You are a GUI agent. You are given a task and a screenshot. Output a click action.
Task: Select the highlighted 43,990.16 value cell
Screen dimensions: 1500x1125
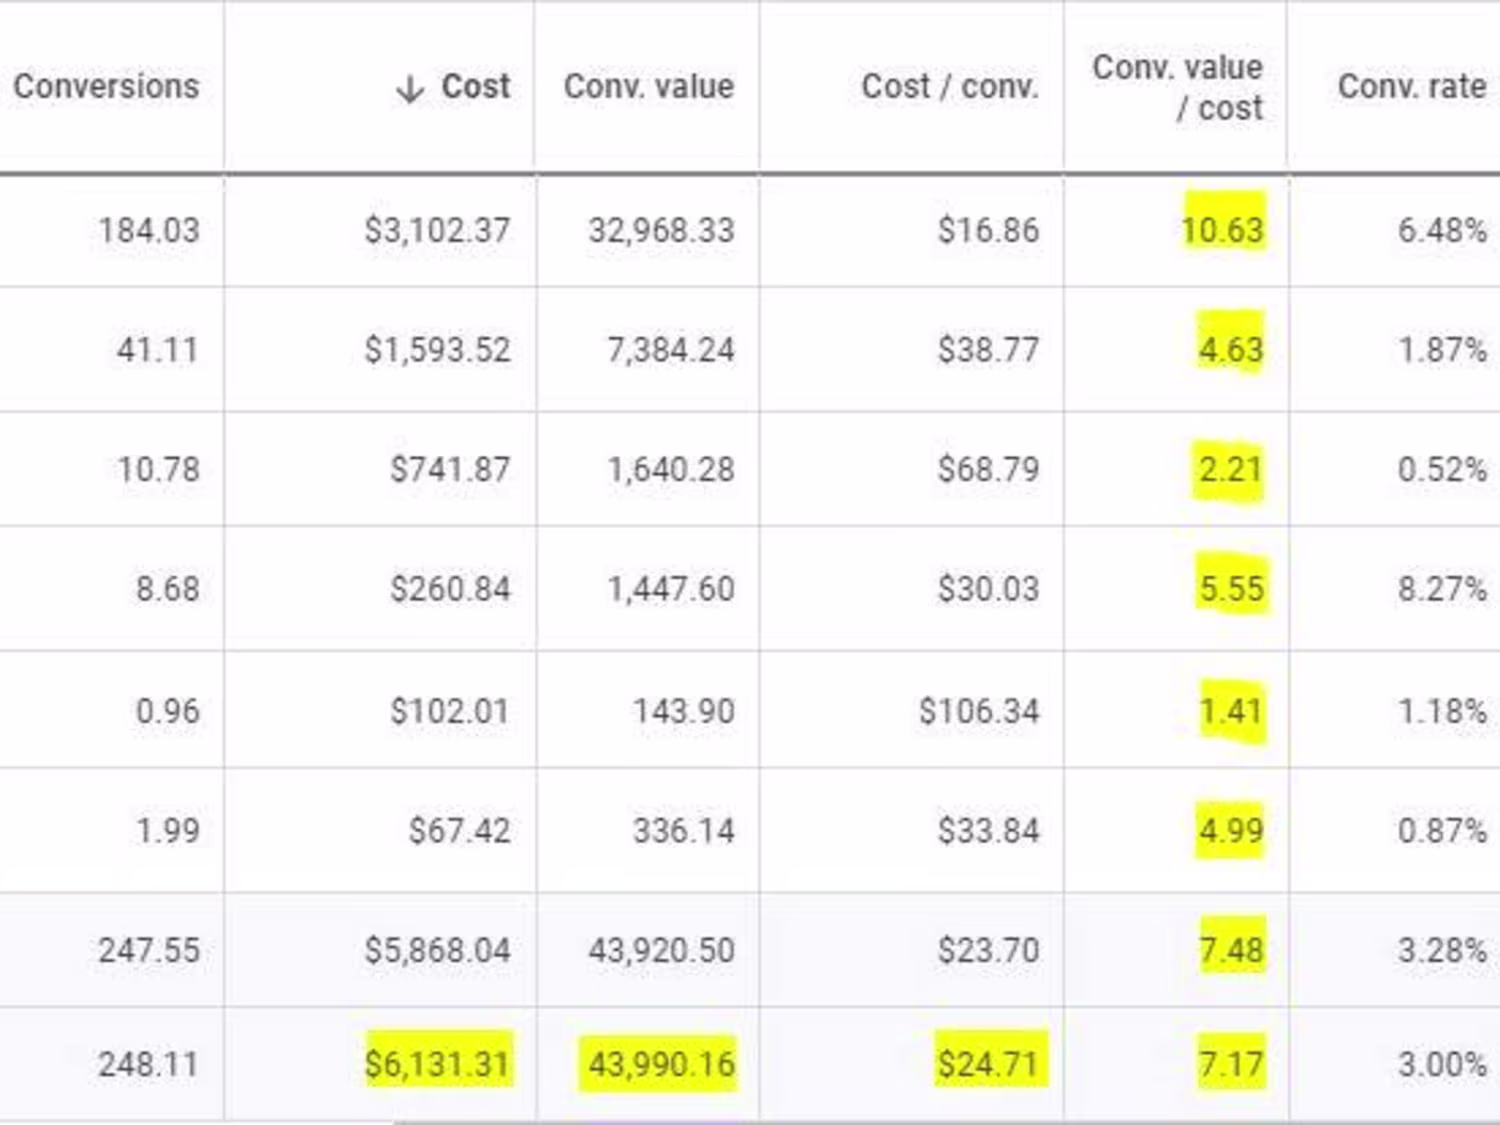pos(660,1063)
